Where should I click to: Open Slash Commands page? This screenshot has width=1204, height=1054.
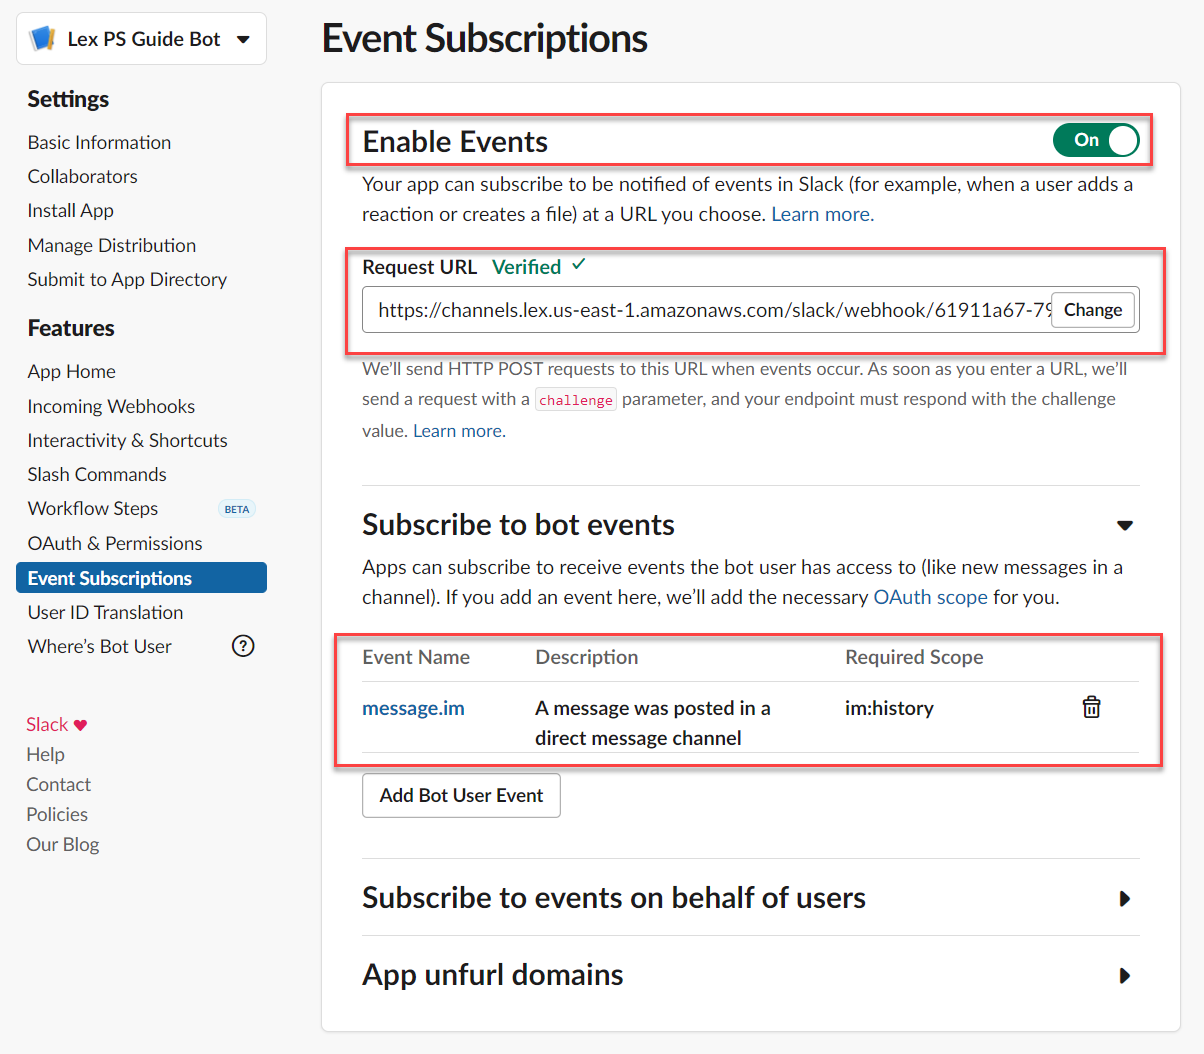97,474
